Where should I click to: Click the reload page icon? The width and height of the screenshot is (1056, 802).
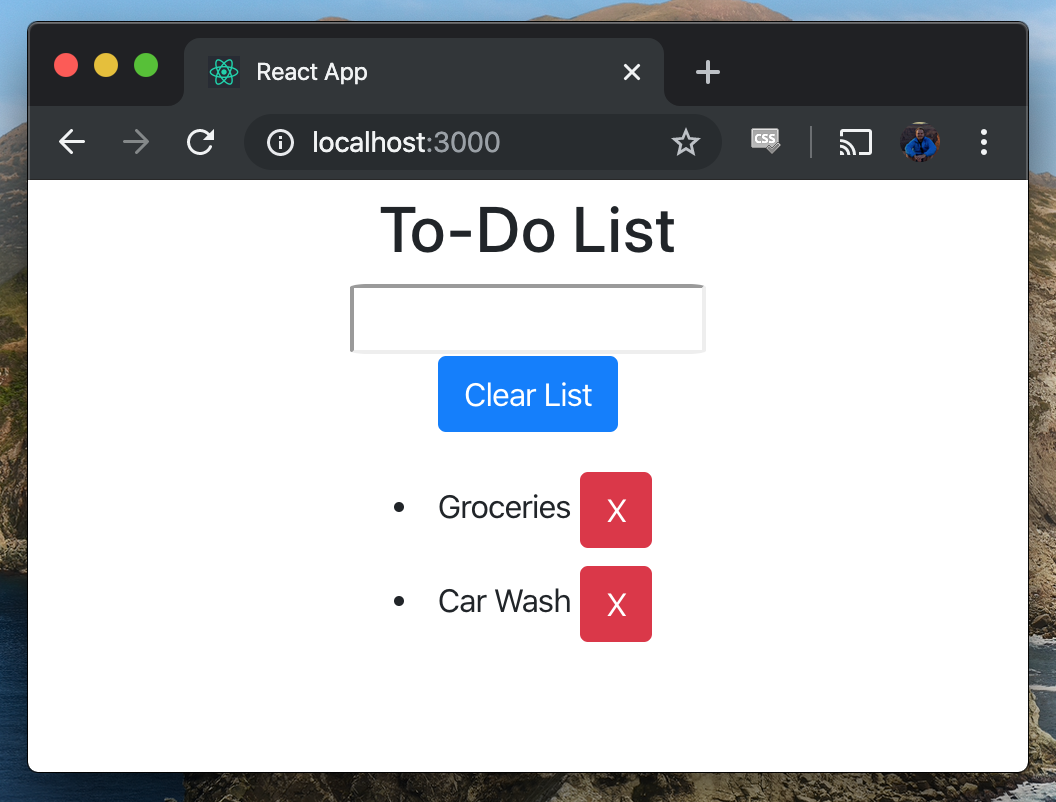(199, 142)
